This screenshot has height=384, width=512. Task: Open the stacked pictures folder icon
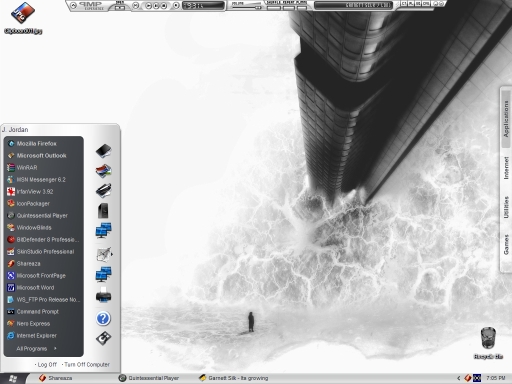[103, 171]
